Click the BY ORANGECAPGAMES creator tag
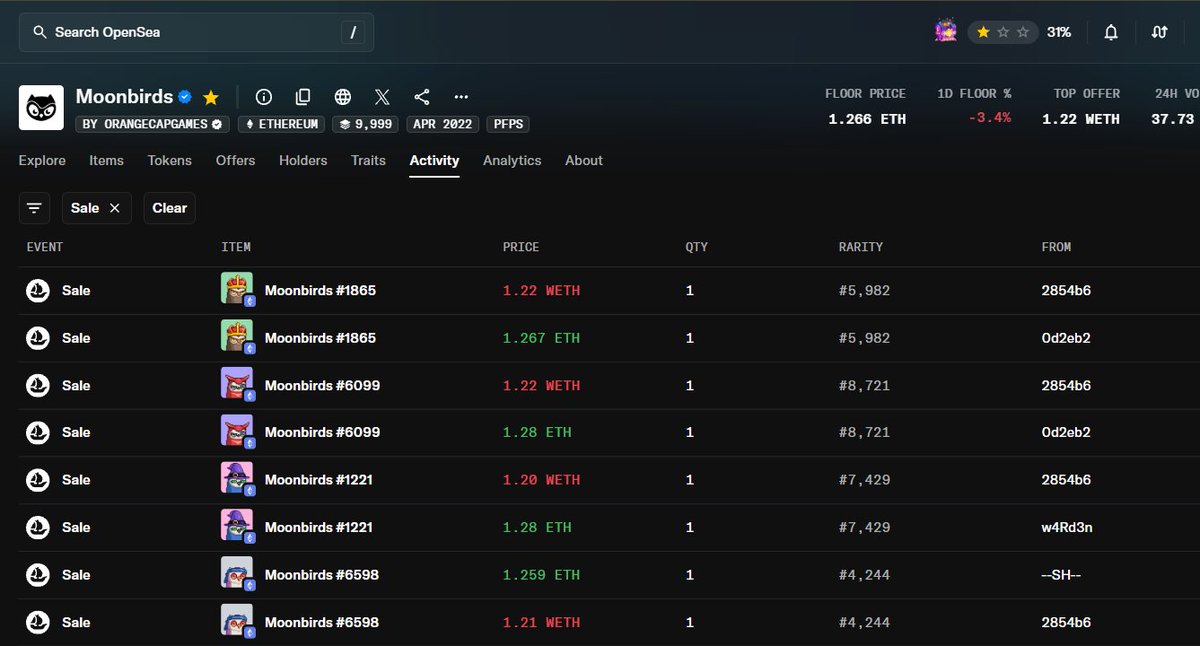Screen dimensions: 1200x646 pos(152,124)
